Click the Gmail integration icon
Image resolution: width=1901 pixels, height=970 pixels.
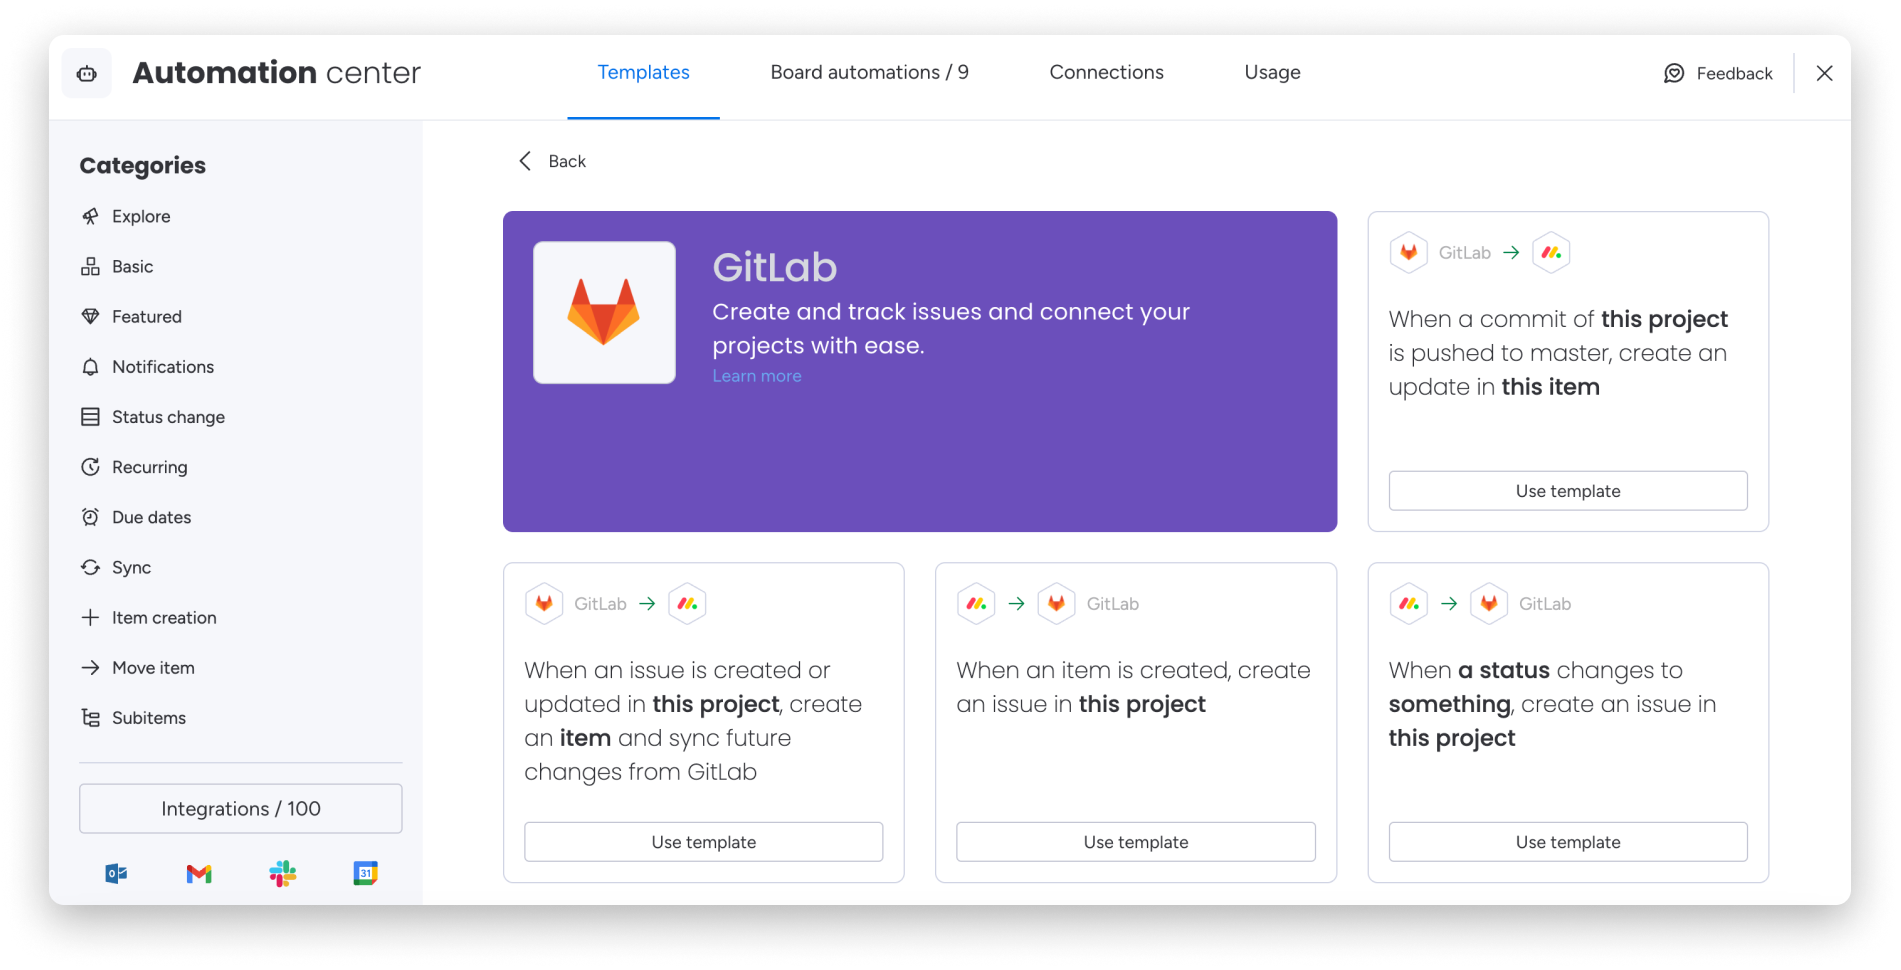[x=199, y=873]
